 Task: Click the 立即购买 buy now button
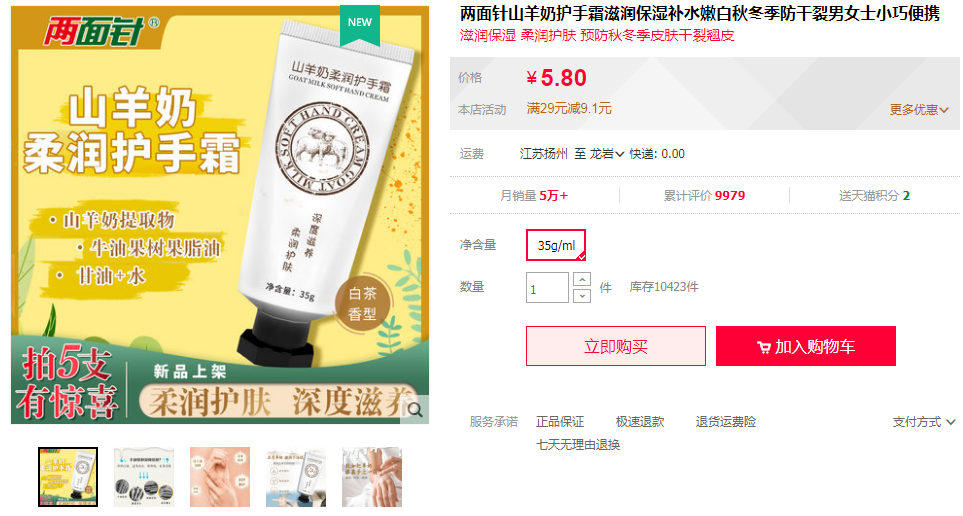coord(615,346)
